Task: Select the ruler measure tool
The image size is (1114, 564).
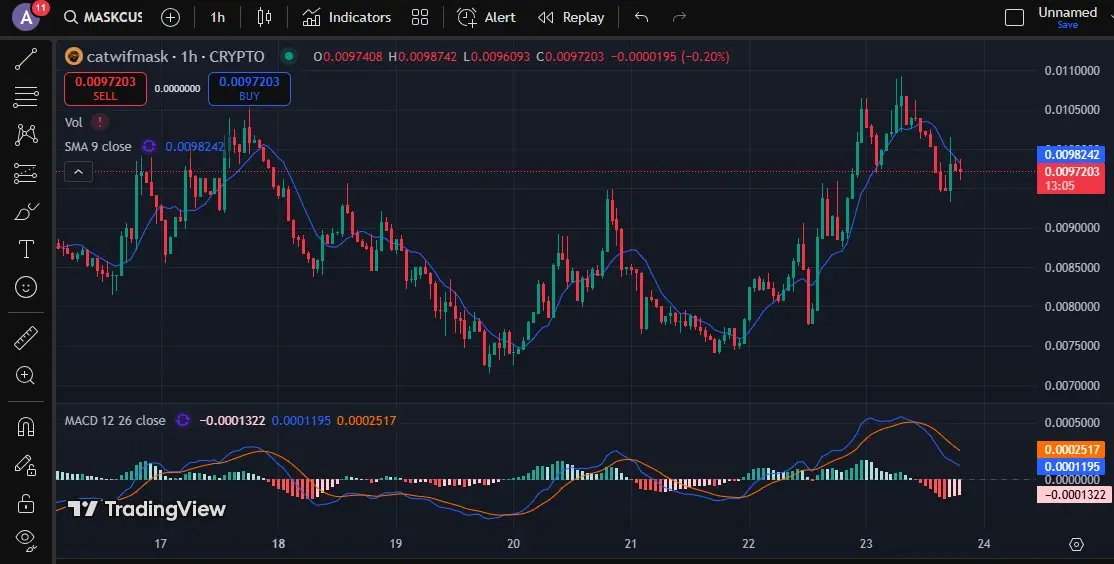Action: point(26,338)
